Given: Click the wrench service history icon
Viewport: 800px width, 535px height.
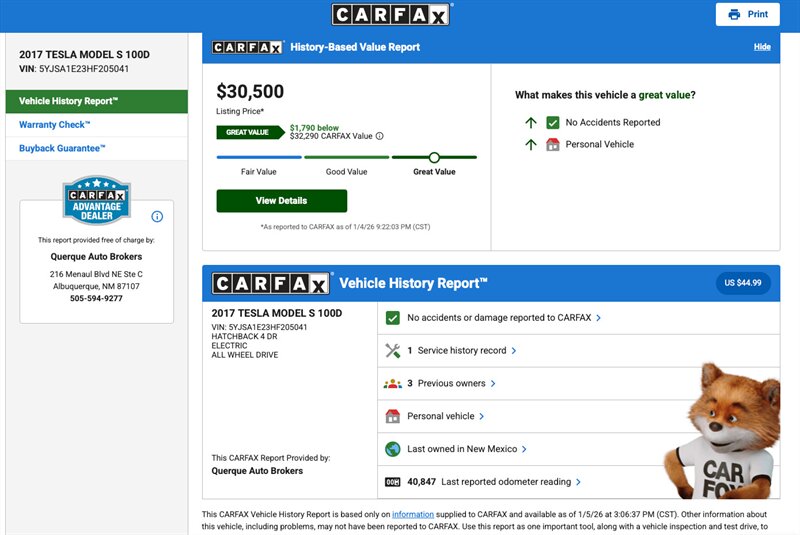Looking at the screenshot, I should tap(392, 351).
